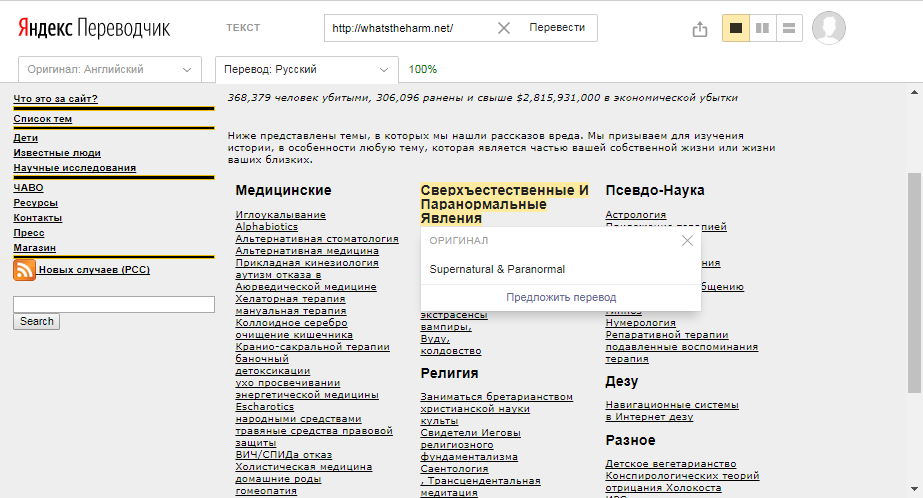Open the Заниматься бретарианством link
The width and height of the screenshot is (923, 498).
click(497, 397)
